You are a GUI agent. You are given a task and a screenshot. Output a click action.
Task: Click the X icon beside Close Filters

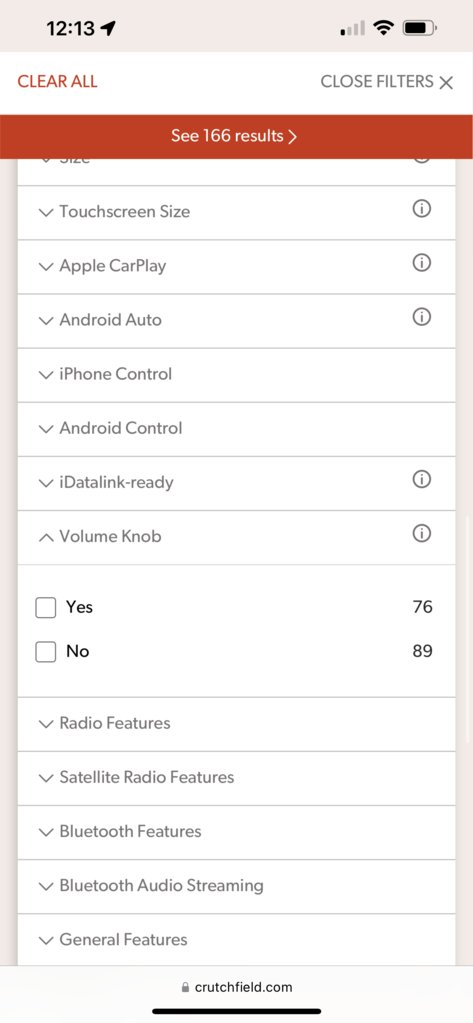click(446, 83)
